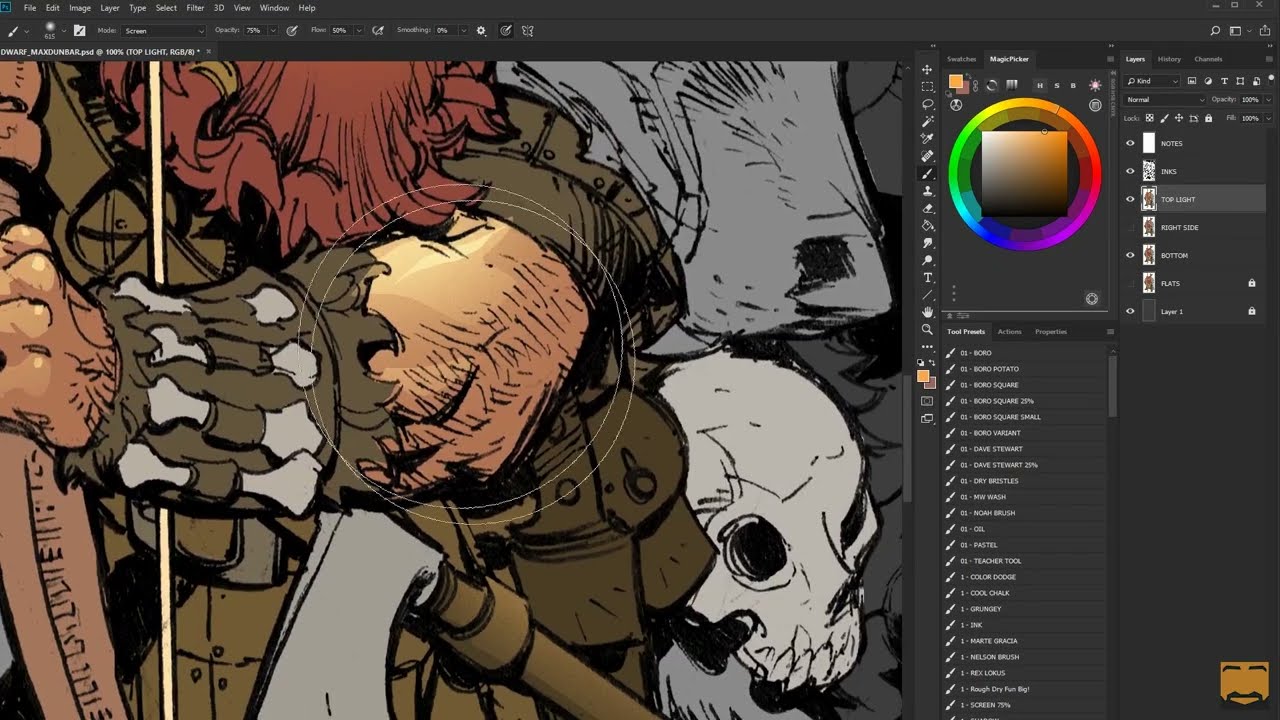This screenshot has width=1280, height=720.
Task: Show the FLATS layer
Action: pos(1130,283)
